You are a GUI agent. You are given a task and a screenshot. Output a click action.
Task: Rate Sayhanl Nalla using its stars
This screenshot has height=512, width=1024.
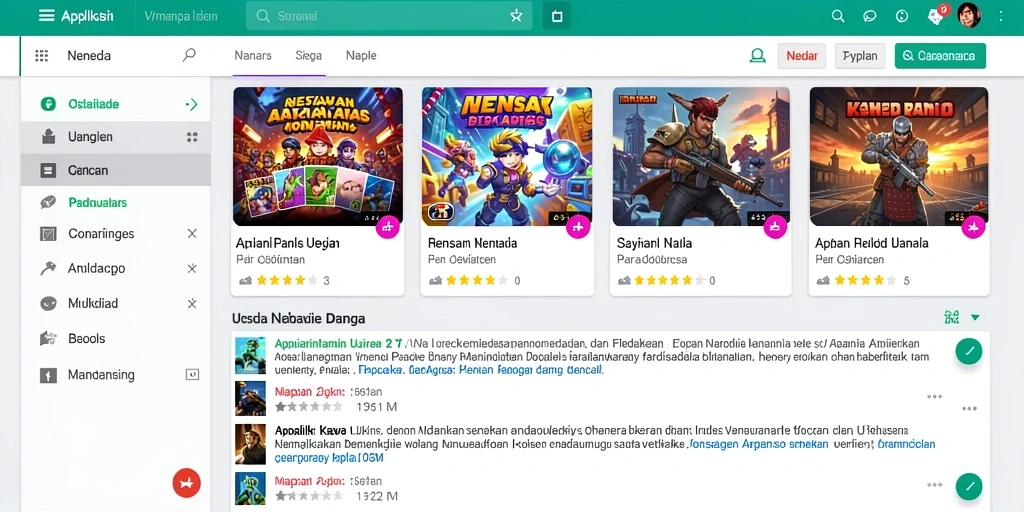[x=669, y=281]
